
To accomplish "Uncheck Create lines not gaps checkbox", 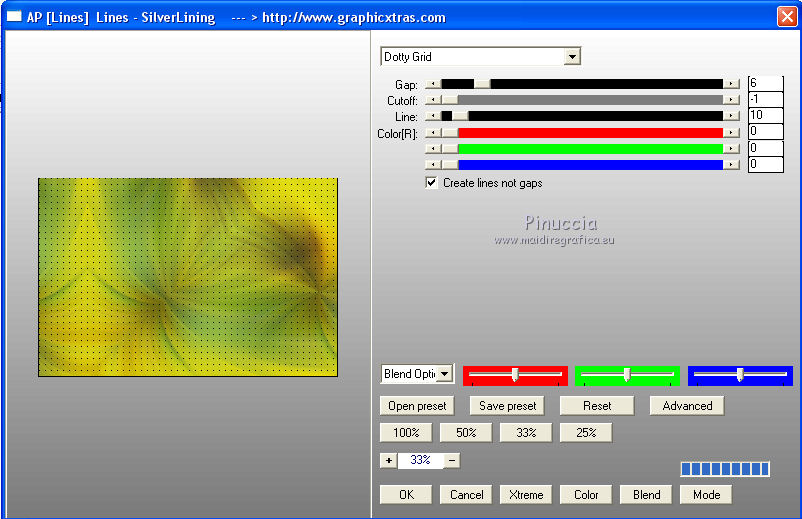I will [431, 183].
